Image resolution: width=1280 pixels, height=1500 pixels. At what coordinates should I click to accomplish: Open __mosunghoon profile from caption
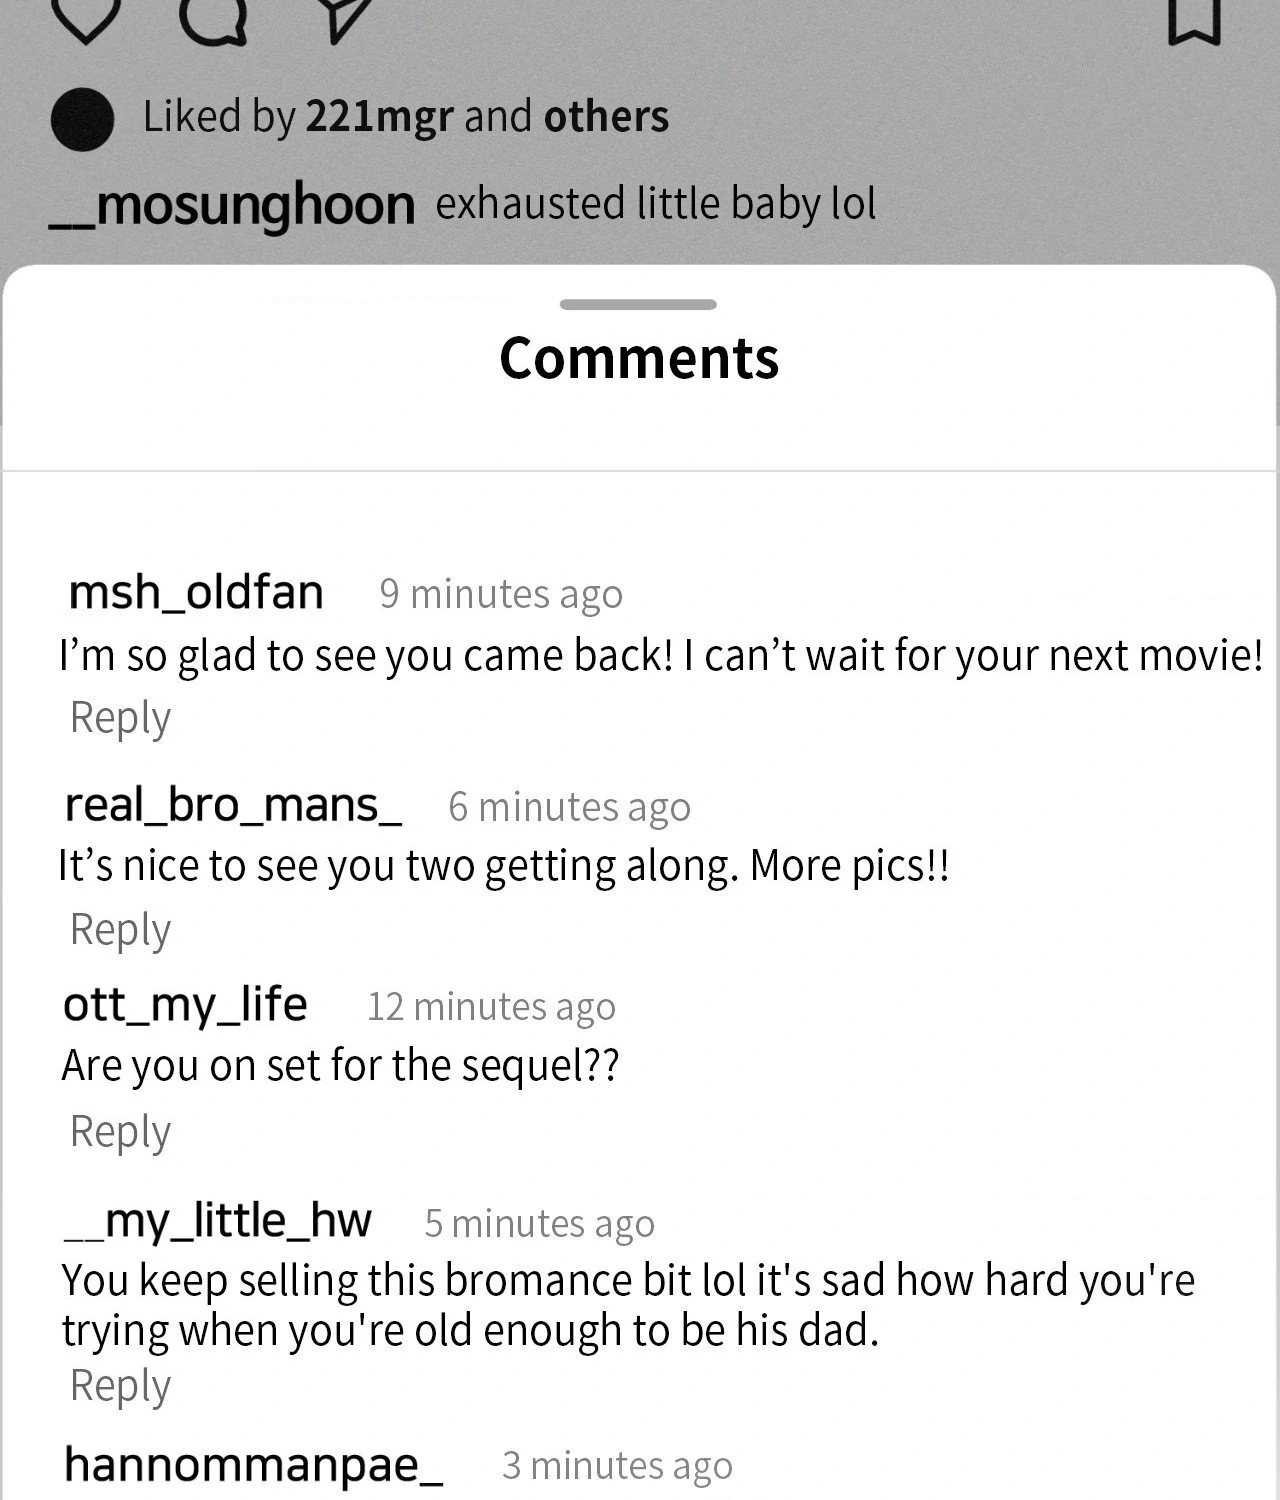click(232, 205)
